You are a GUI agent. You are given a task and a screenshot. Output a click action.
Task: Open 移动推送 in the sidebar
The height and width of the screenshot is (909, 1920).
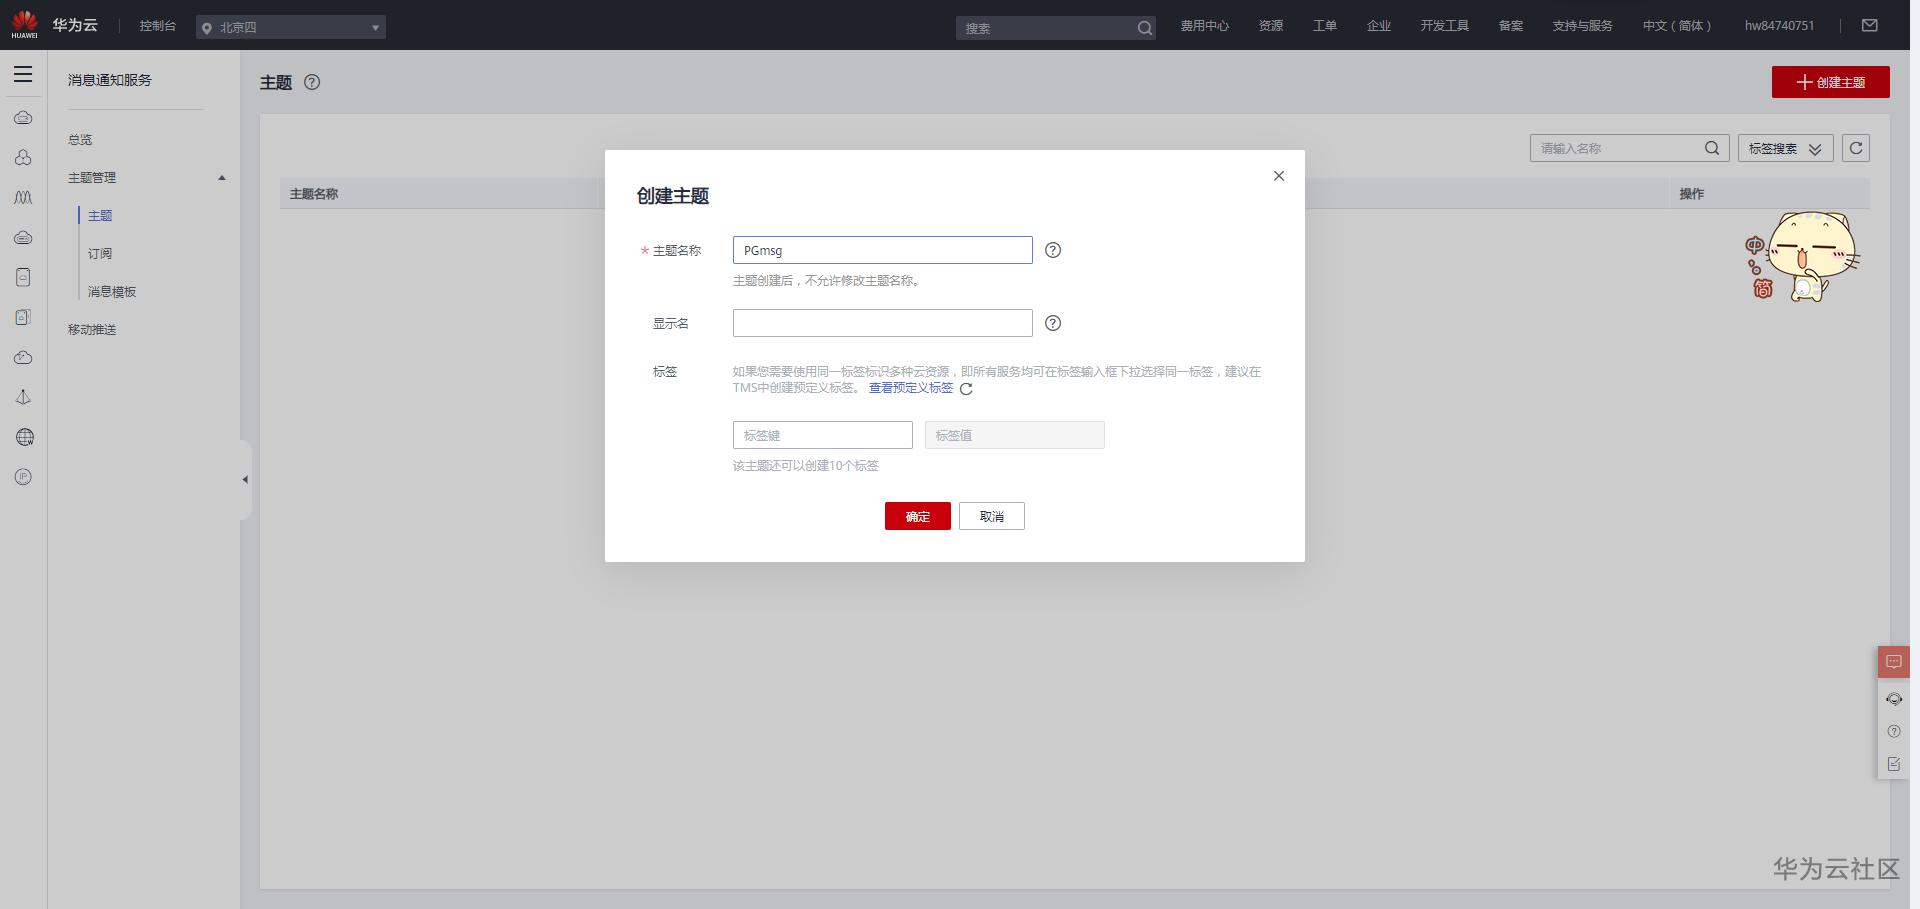[x=92, y=330]
